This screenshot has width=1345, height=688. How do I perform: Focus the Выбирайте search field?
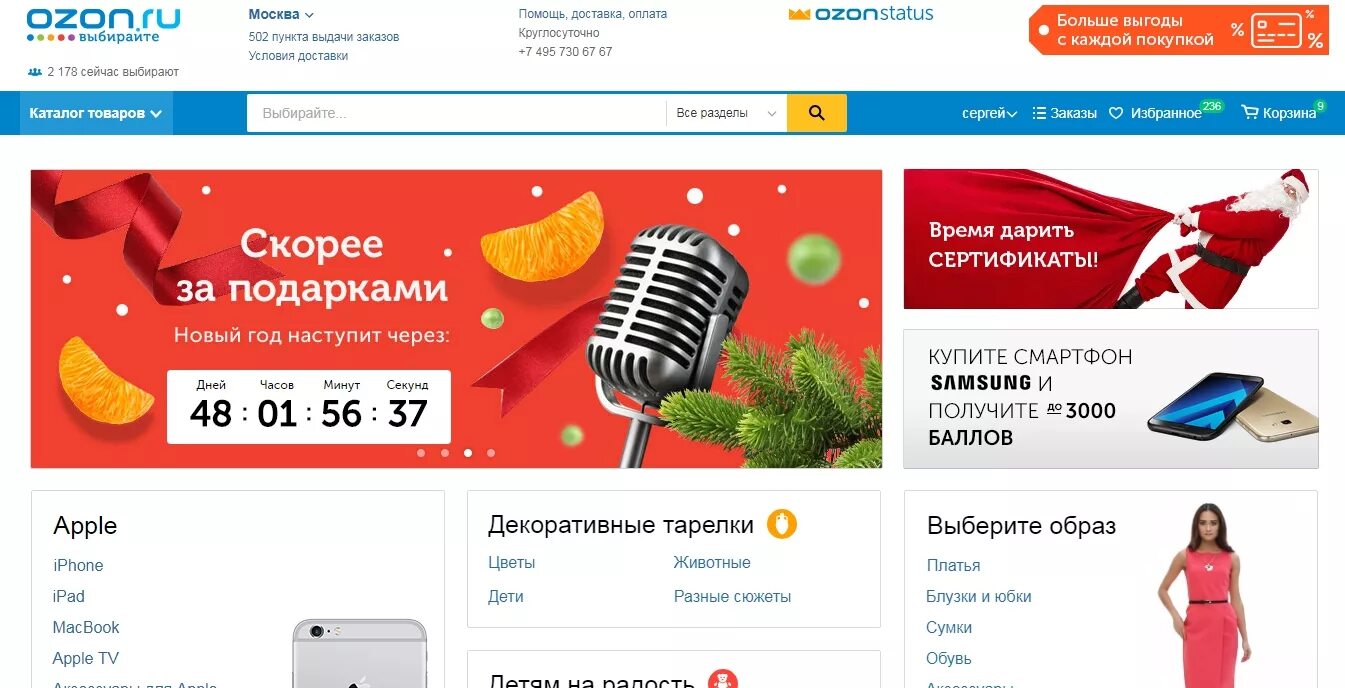point(456,113)
